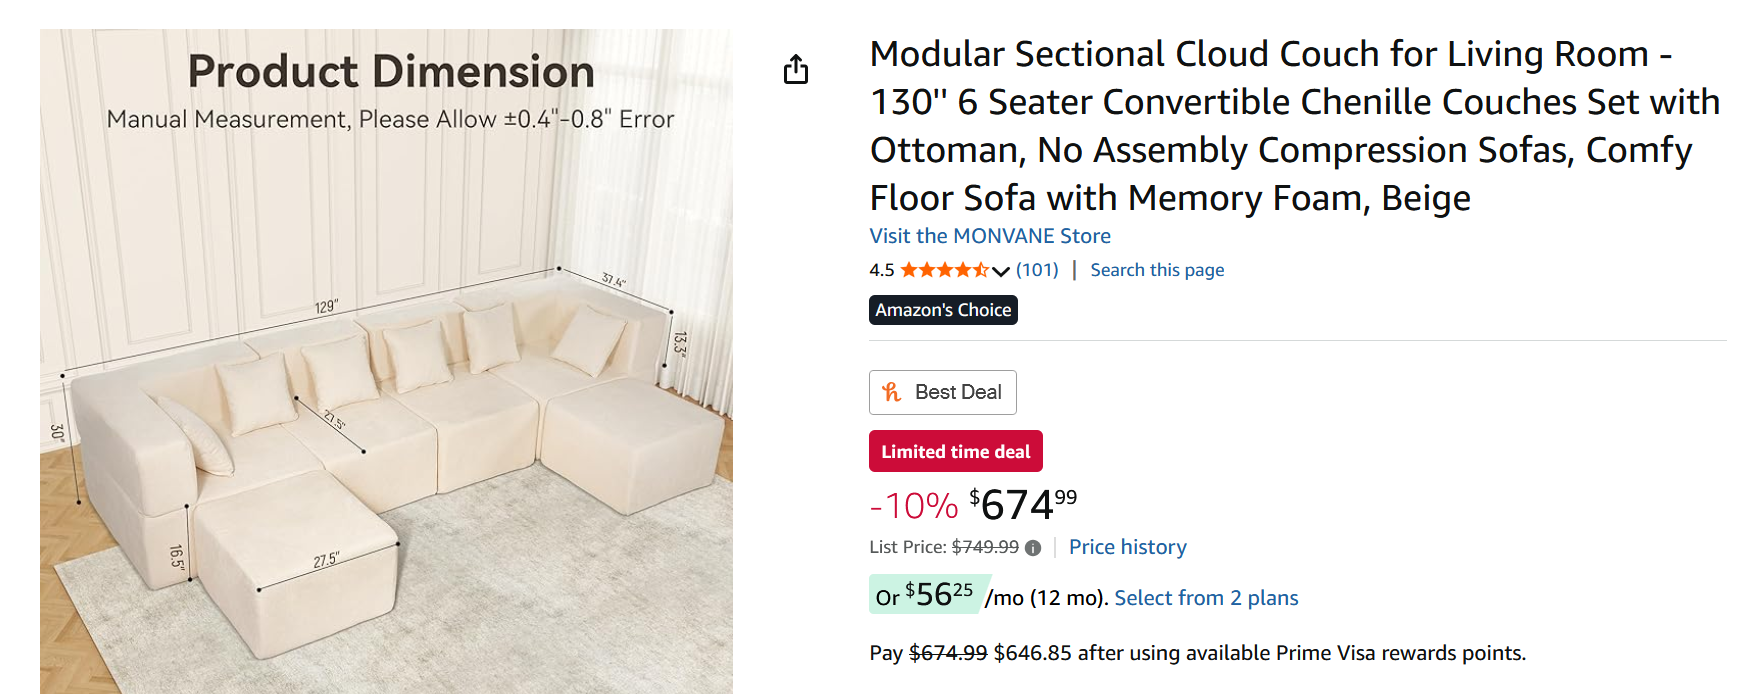Click Select from 2 plans
This screenshot has width=1737, height=694.
(1206, 598)
